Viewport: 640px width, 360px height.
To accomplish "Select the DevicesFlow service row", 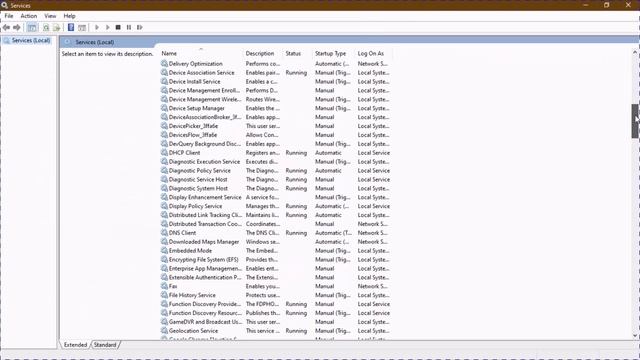I will tap(276, 135).
